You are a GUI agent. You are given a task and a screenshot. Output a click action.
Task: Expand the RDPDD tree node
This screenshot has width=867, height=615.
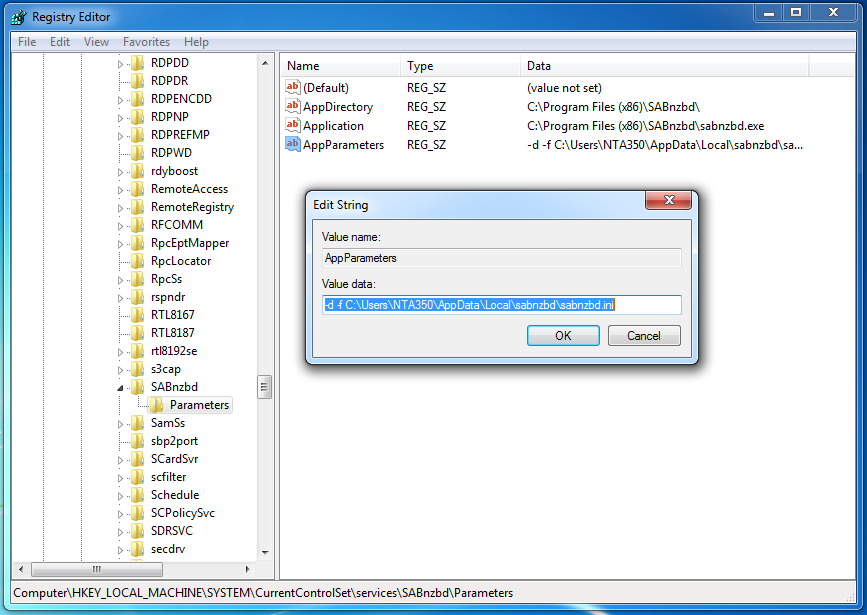tap(120, 64)
